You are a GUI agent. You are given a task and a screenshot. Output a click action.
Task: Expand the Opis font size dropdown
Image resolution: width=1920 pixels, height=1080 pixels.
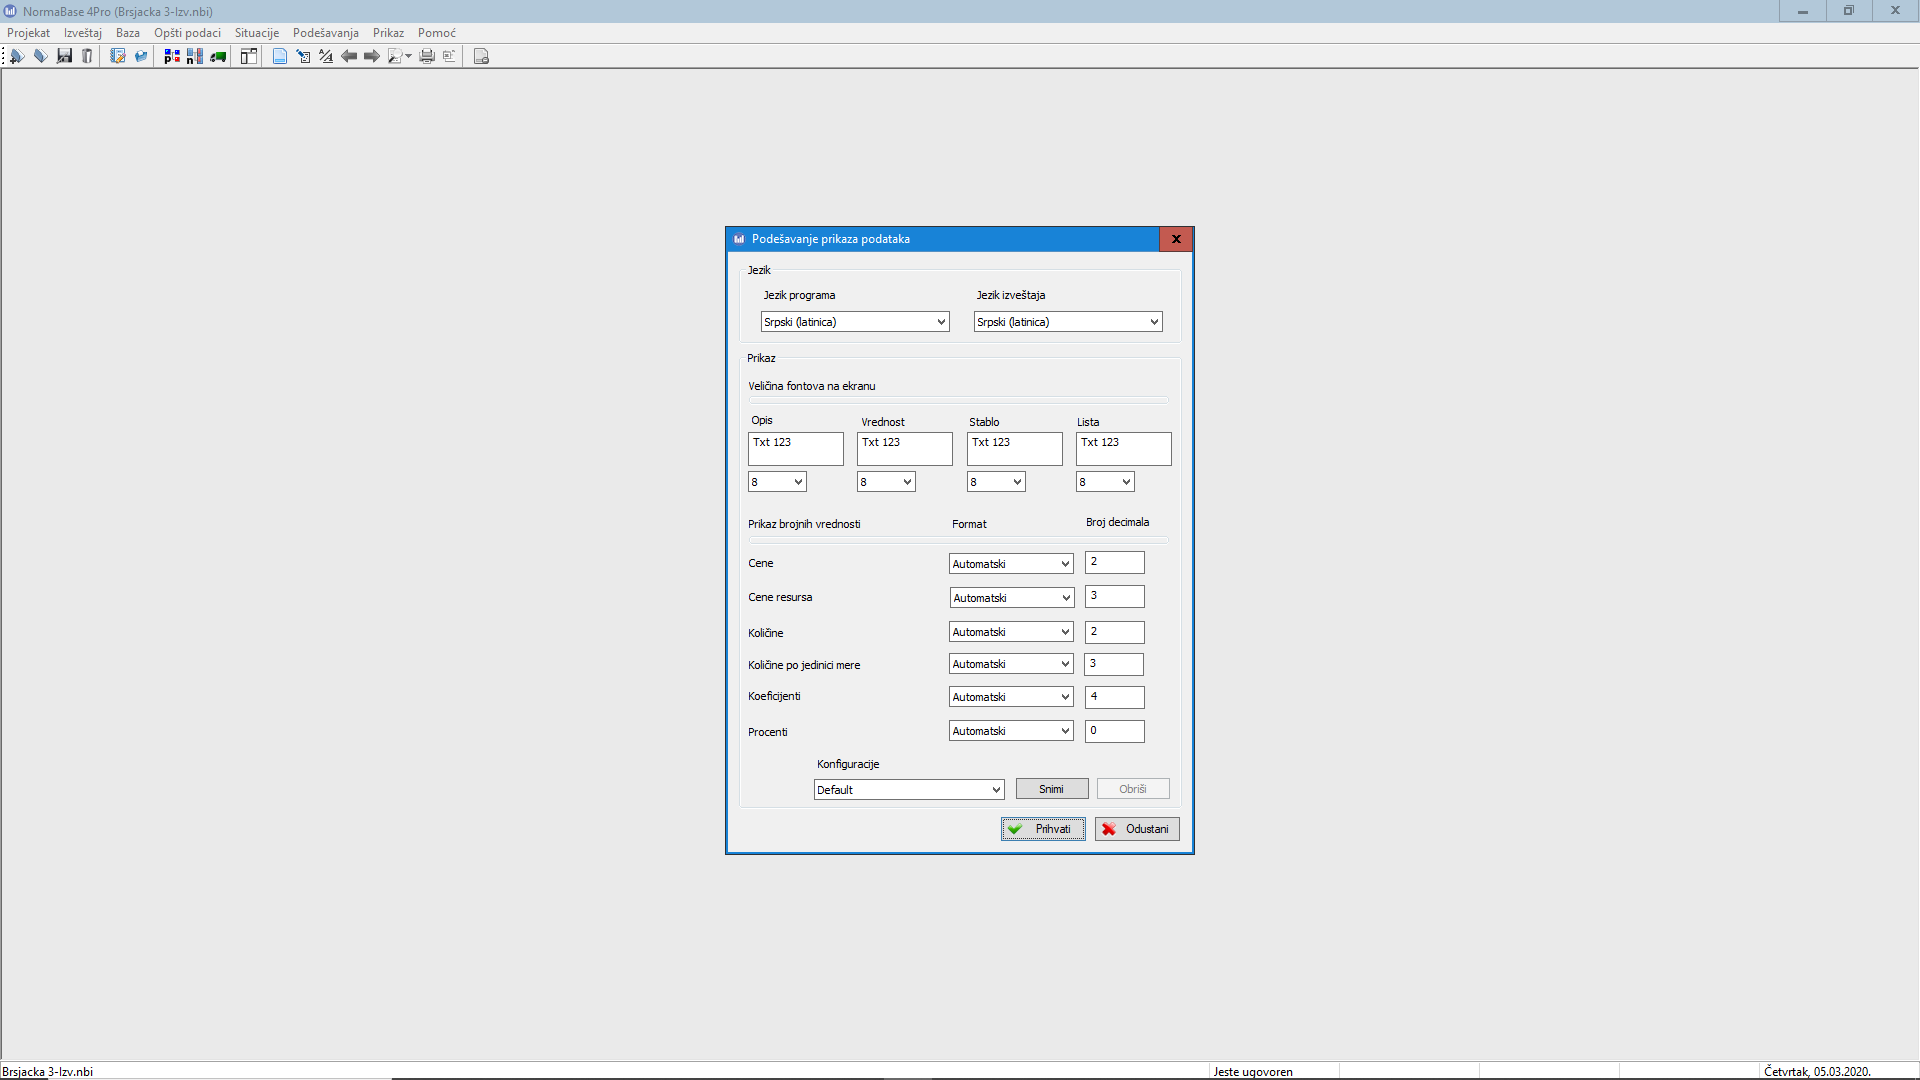pyautogui.click(x=777, y=482)
